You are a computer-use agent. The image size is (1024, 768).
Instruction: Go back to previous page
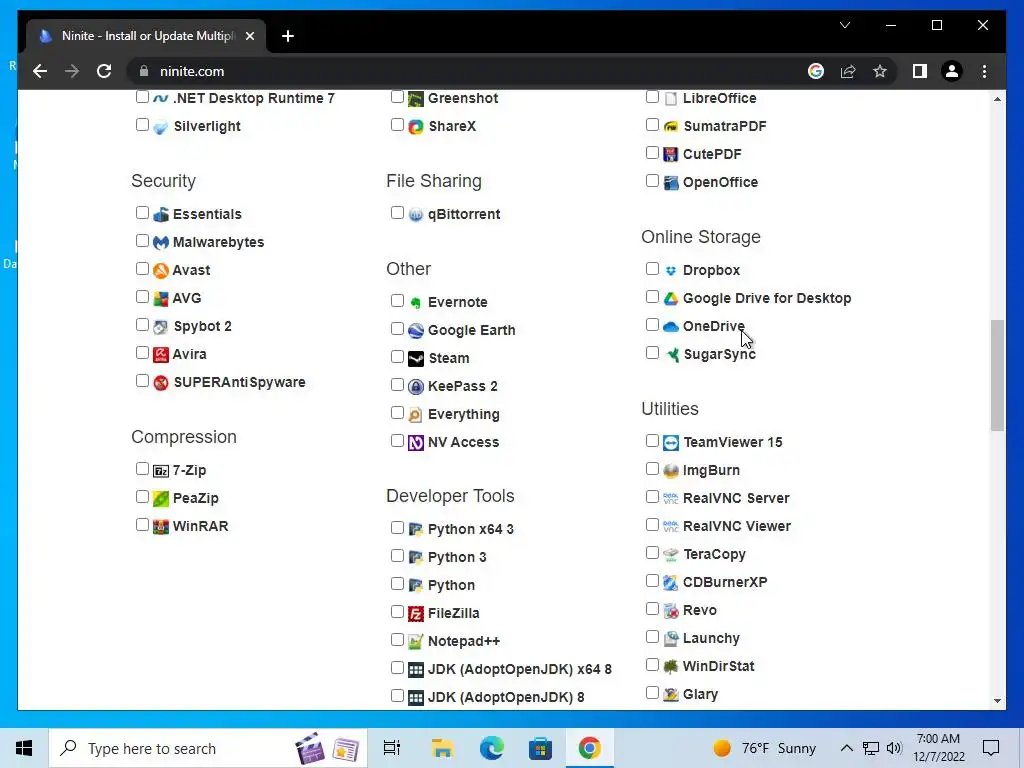[x=40, y=71]
